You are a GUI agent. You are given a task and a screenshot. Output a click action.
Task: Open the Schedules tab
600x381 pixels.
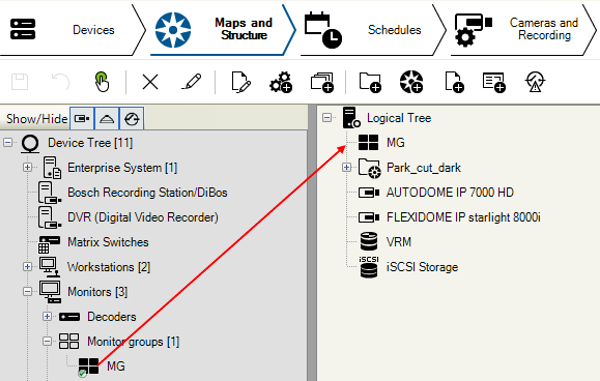pos(371,30)
